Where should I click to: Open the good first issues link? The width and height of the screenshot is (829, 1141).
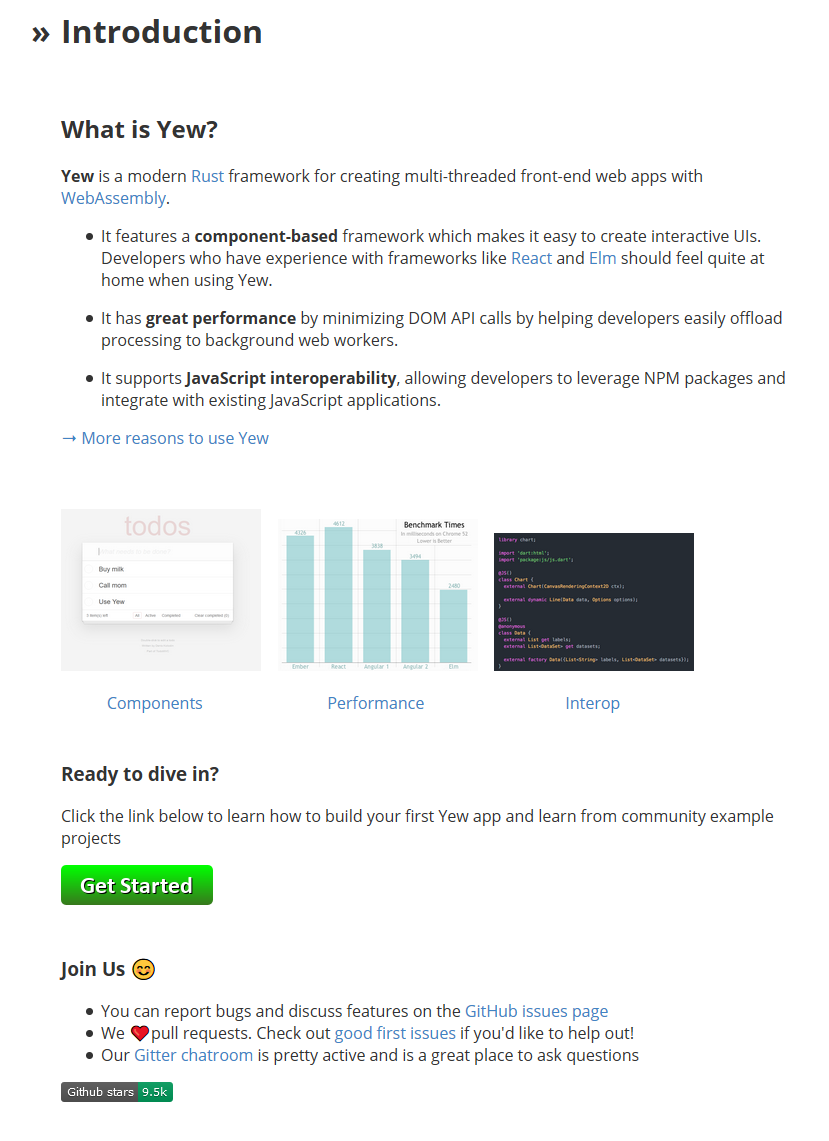[395, 1033]
